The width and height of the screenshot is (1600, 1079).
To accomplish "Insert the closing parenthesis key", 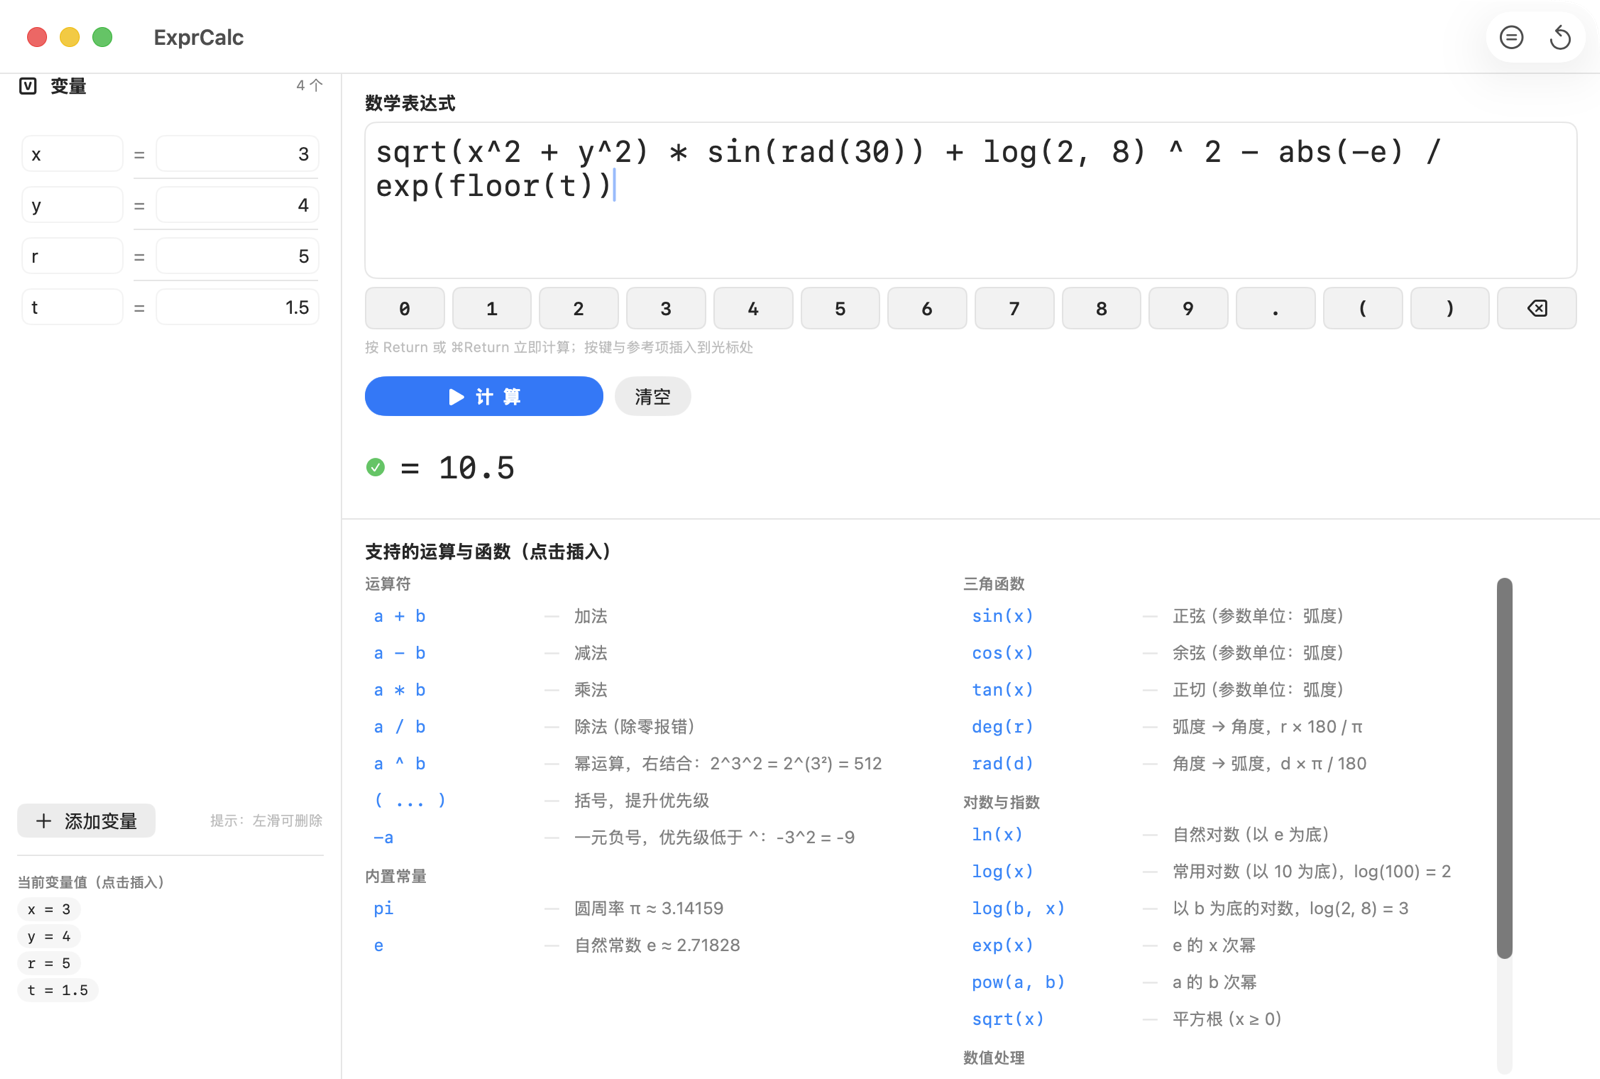I will [x=1450, y=308].
